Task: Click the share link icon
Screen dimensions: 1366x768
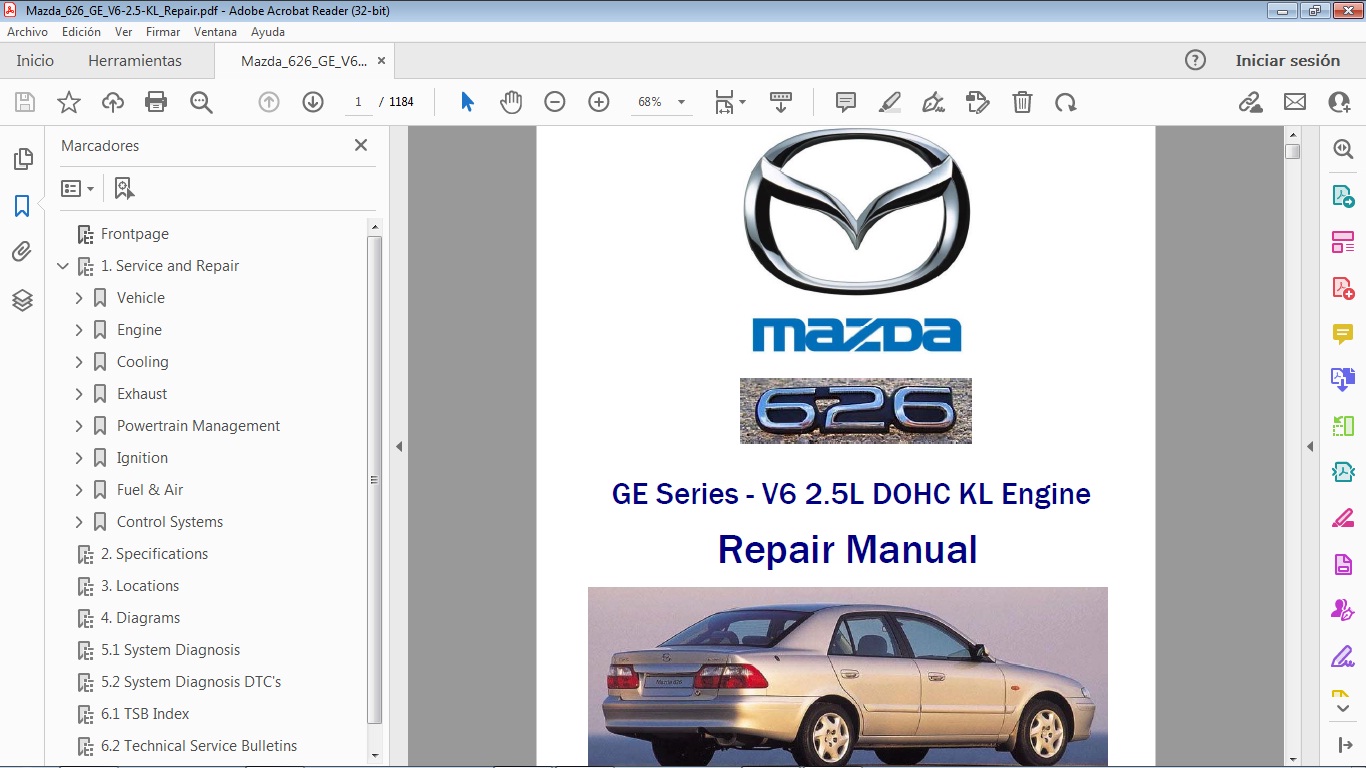Action: 1250,102
